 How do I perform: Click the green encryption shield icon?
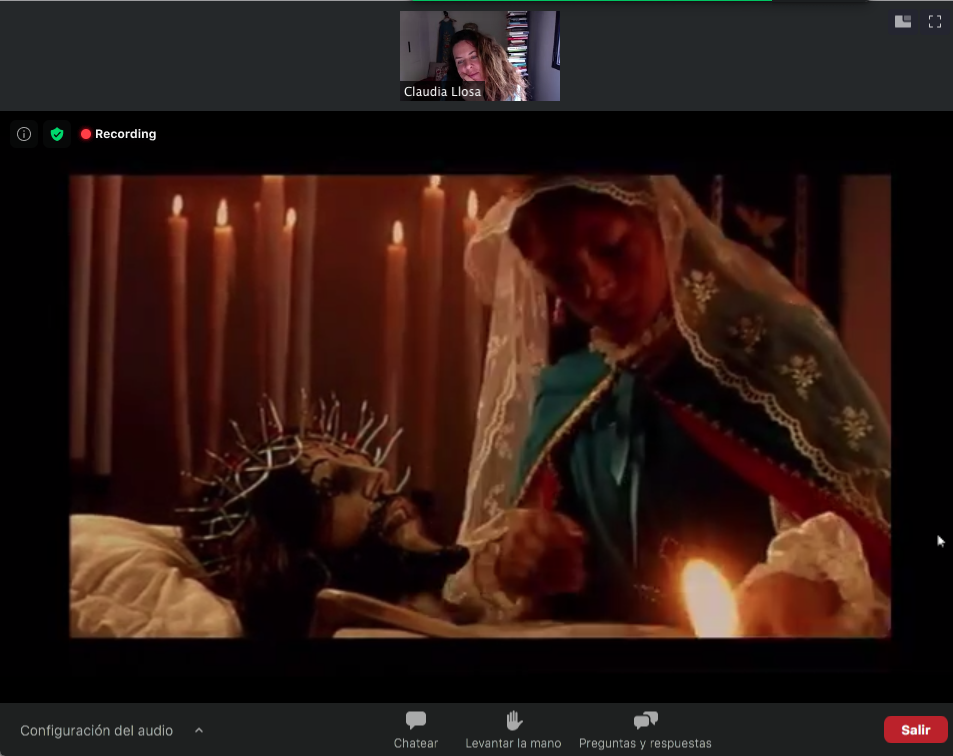pos(57,134)
